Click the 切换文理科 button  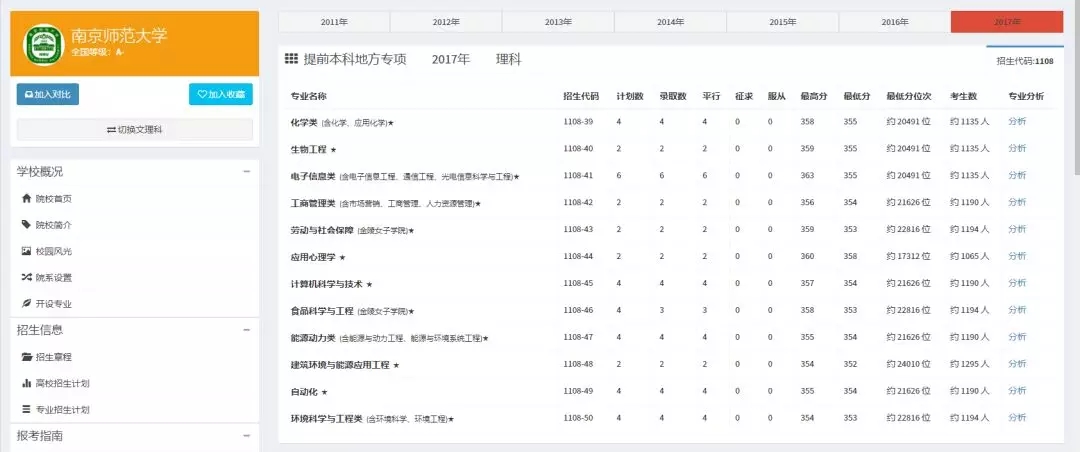coord(135,130)
